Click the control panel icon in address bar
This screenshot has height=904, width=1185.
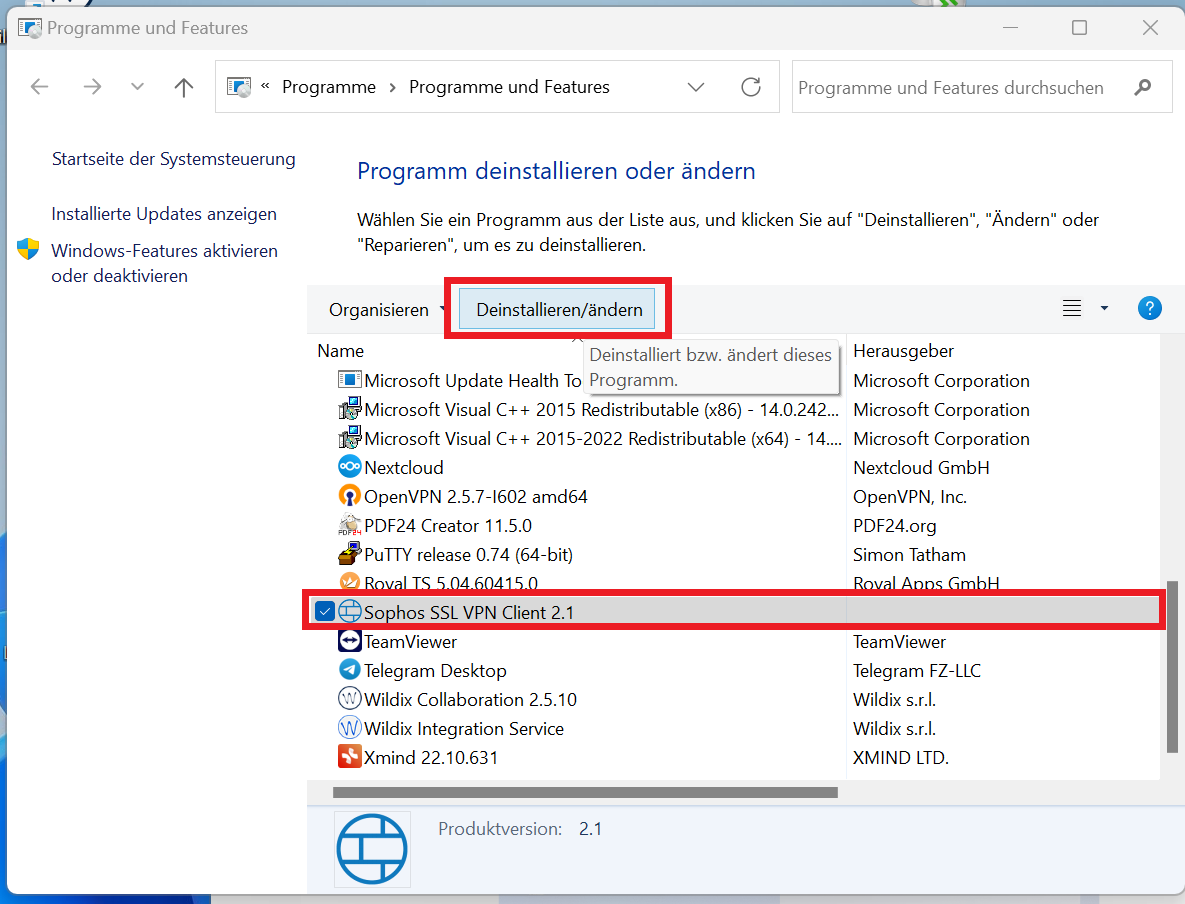(239, 87)
